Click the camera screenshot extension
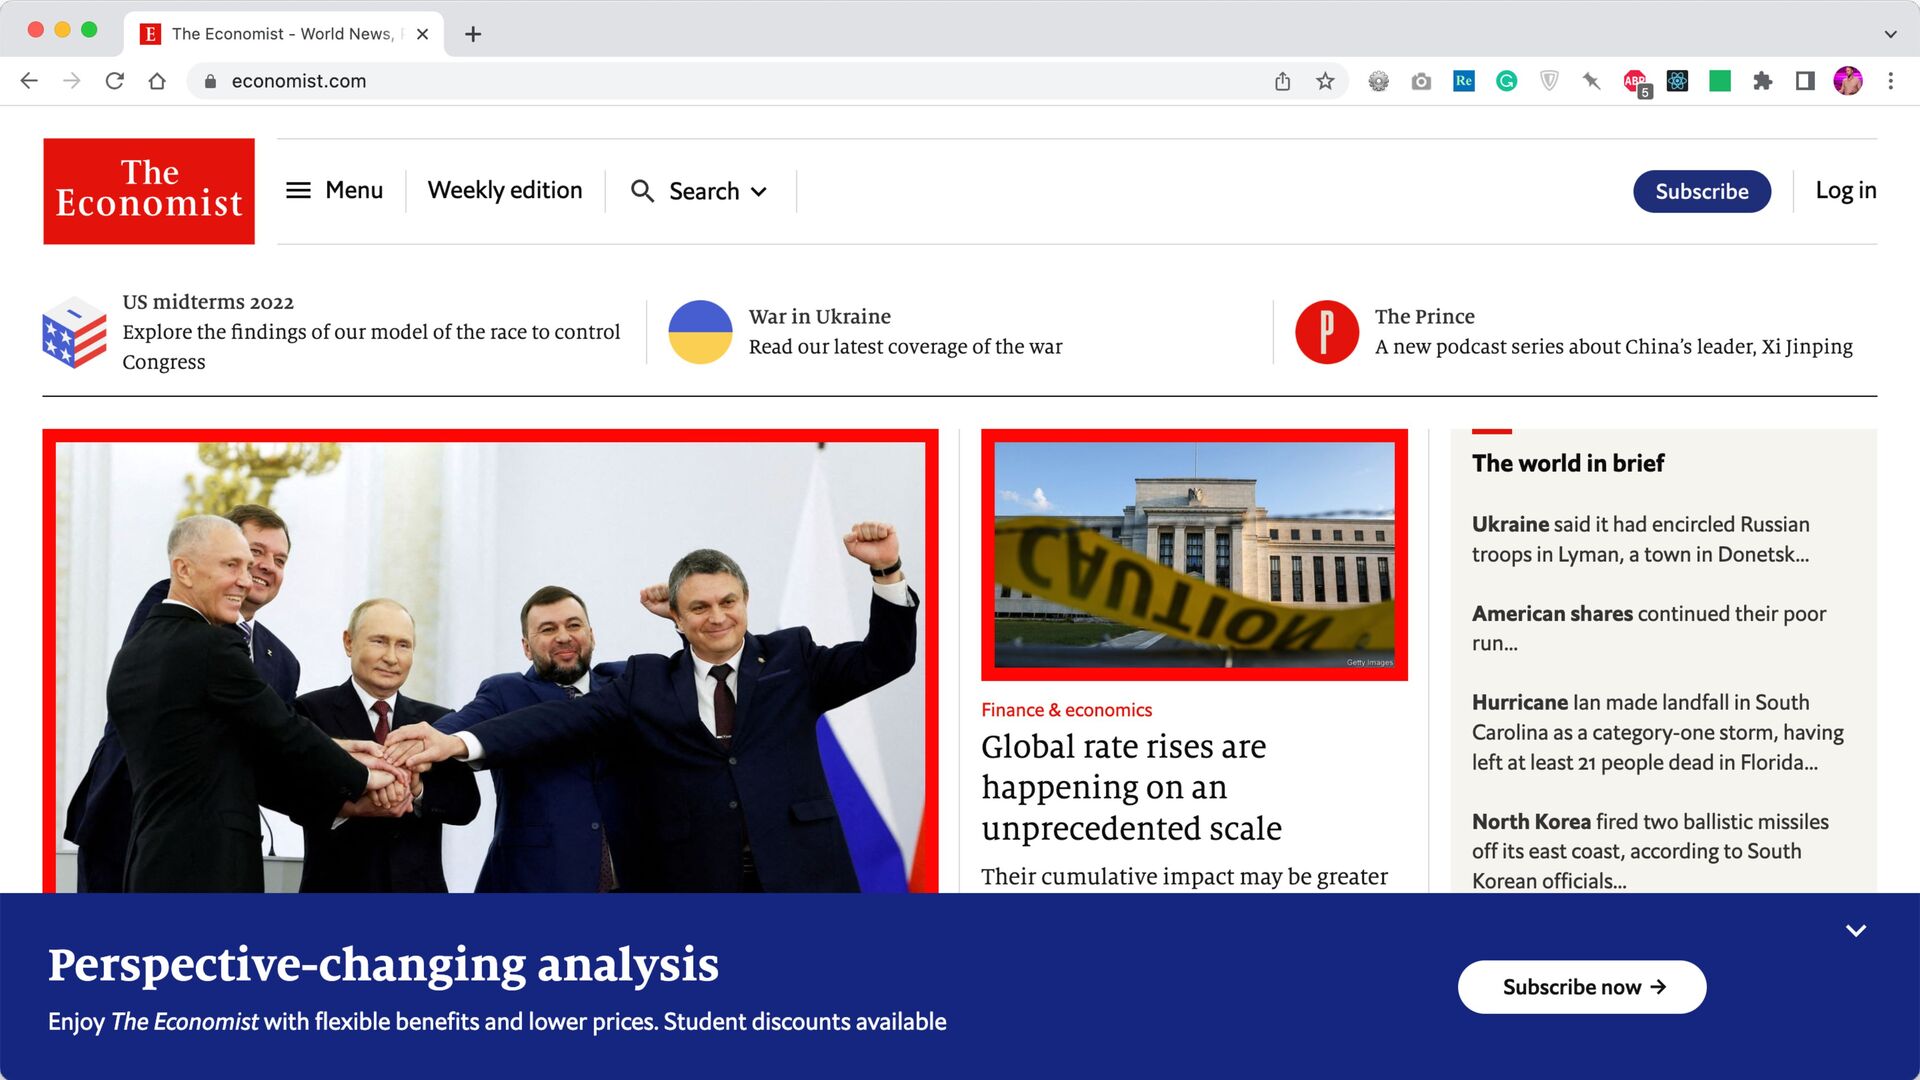Screen dimensions: 1920x1080 (1421, 81)
